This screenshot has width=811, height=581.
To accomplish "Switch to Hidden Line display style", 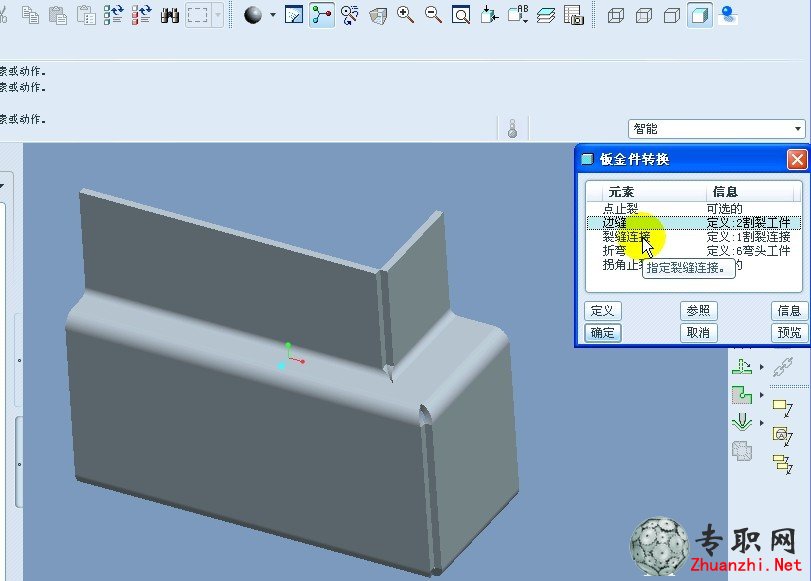I will [x=643, y=15].
